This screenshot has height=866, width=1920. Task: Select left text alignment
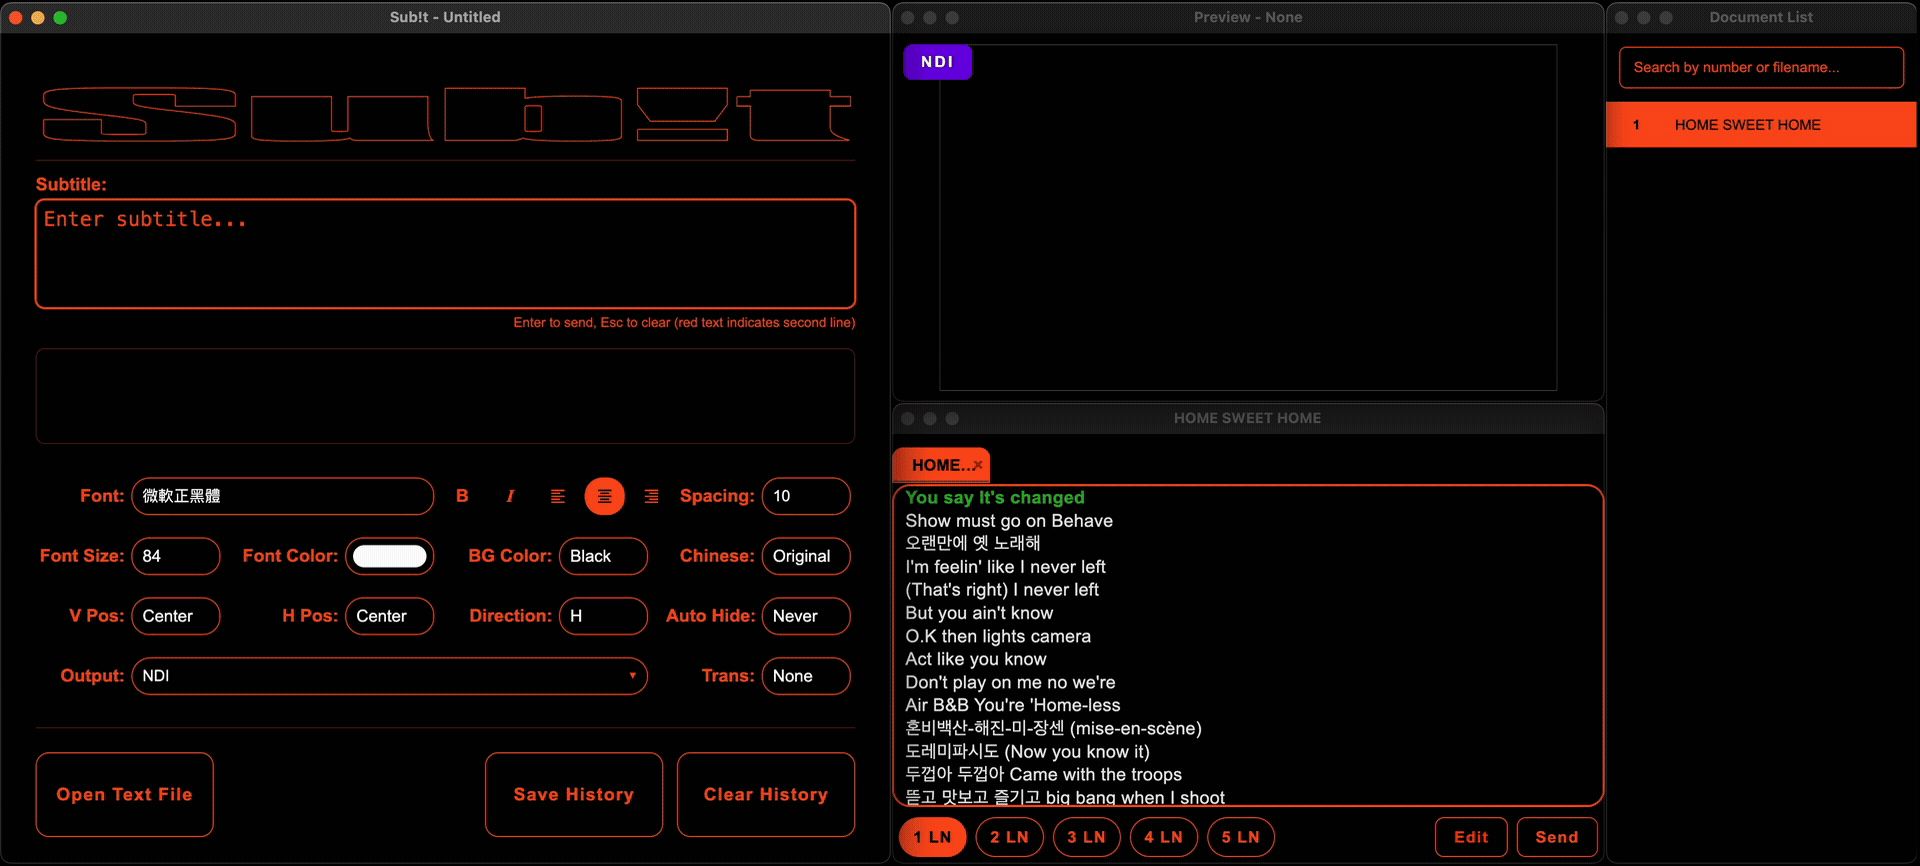557,496
